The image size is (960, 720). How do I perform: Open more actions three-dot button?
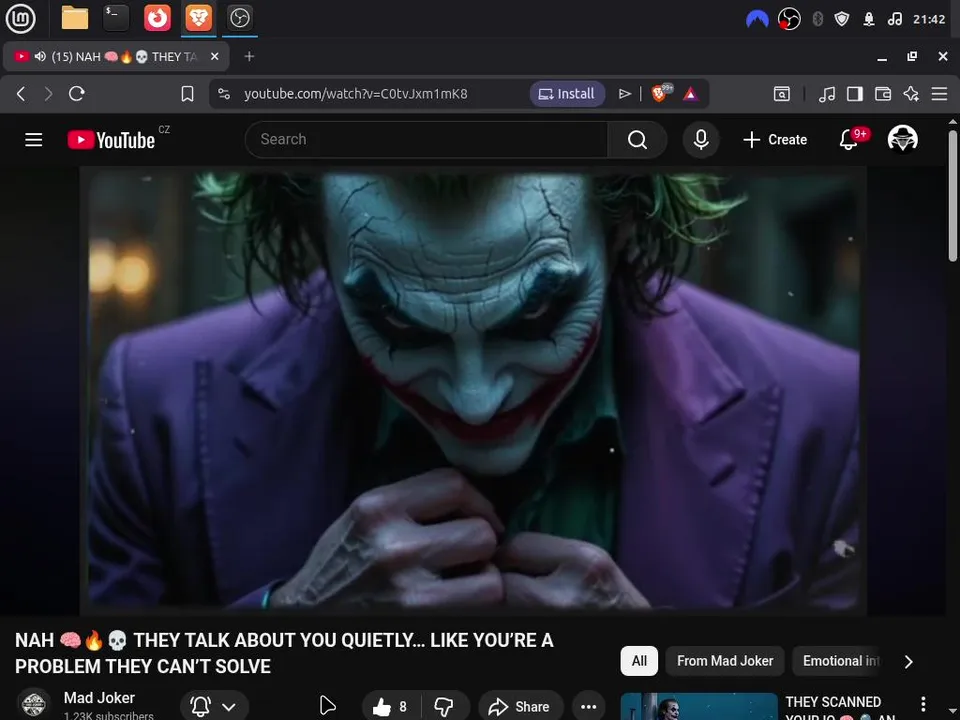click(x=589, y=707)
